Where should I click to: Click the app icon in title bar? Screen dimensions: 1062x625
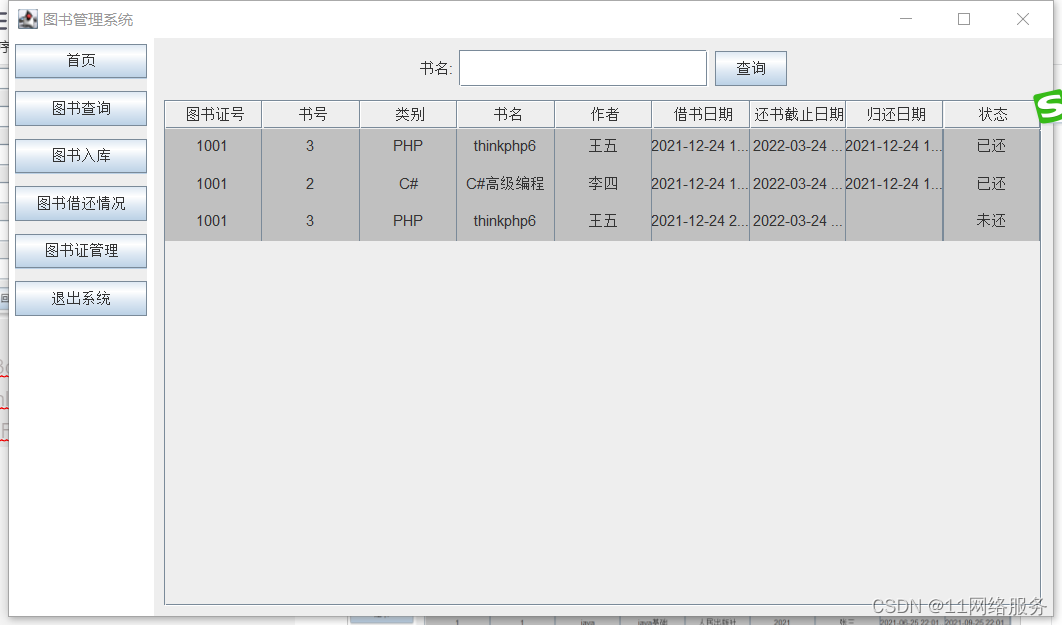click(28, 19)
